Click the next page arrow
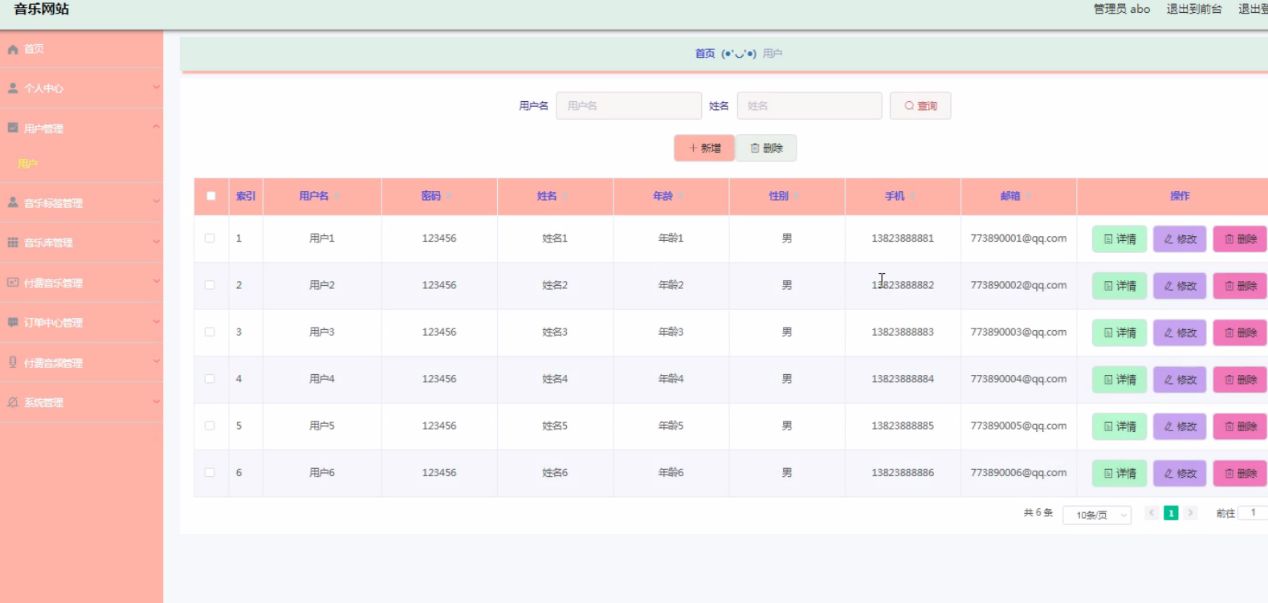The image size is (1268, 603). pos(1190,513)
